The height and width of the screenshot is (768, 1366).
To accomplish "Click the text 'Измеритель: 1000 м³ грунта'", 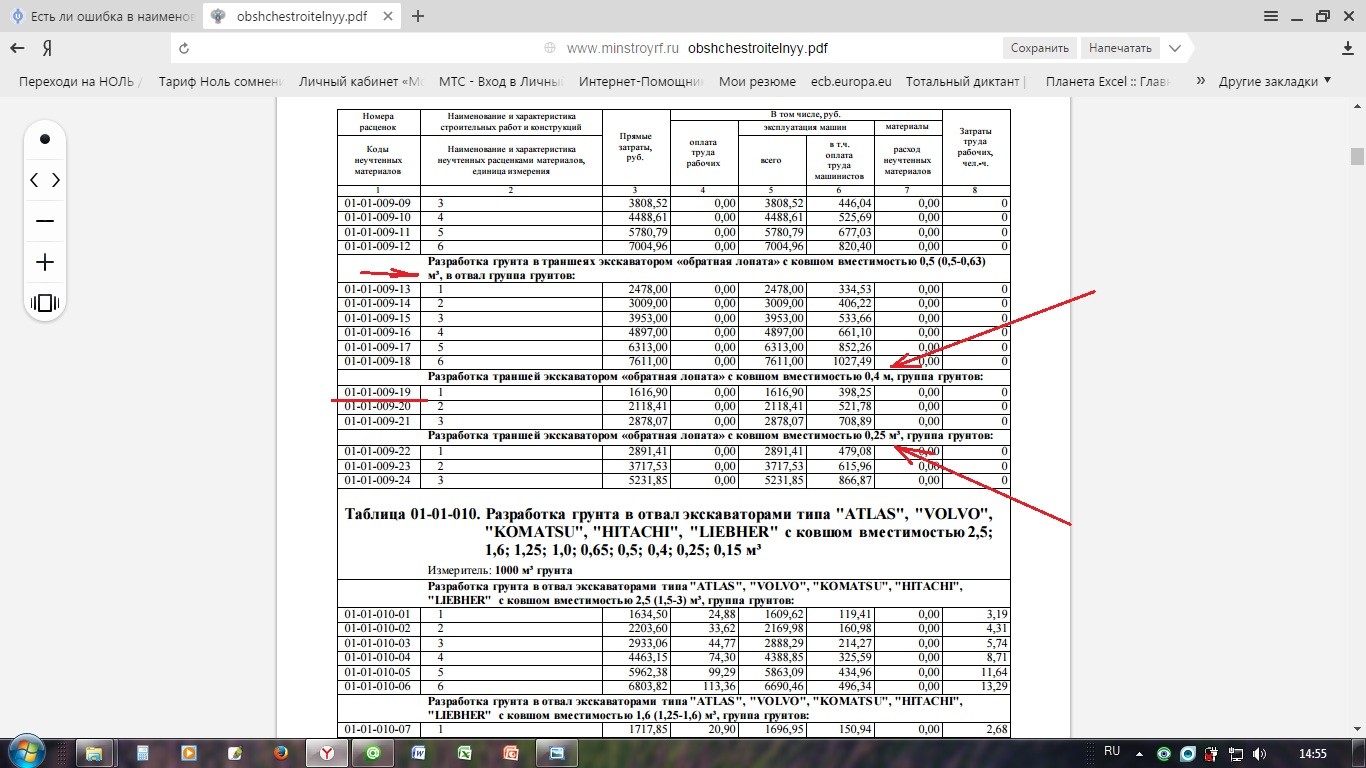I will tap(500, 570).
